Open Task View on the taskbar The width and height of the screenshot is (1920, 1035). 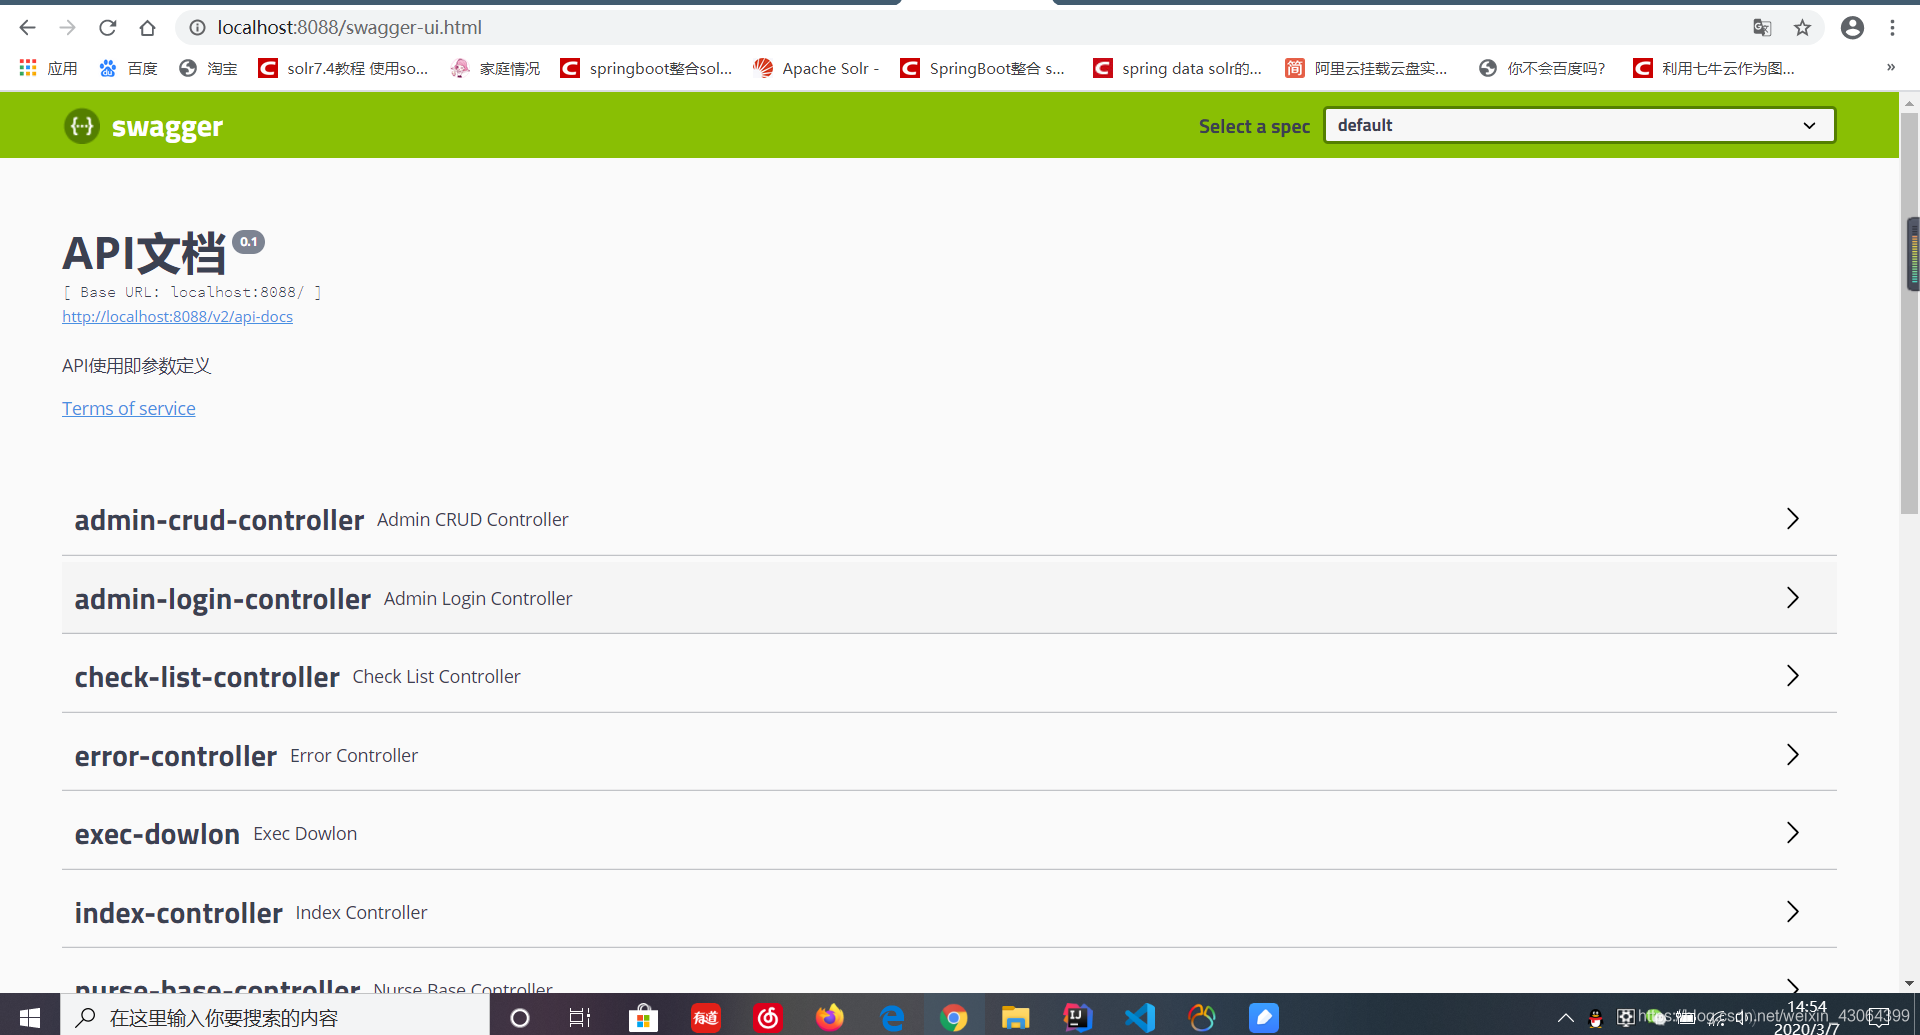(x=579, y=1017)
